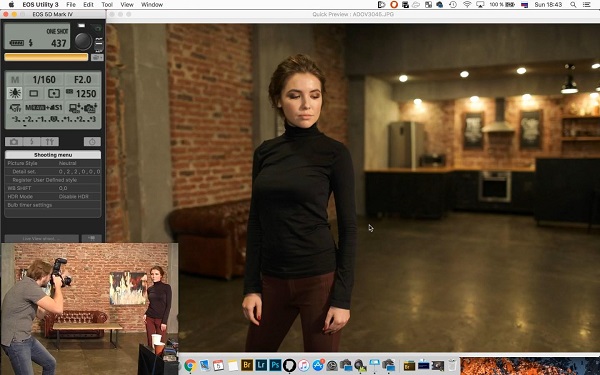Launch Photoshop from the Dock
Viewport: 600px width, 375px height.
275,365
